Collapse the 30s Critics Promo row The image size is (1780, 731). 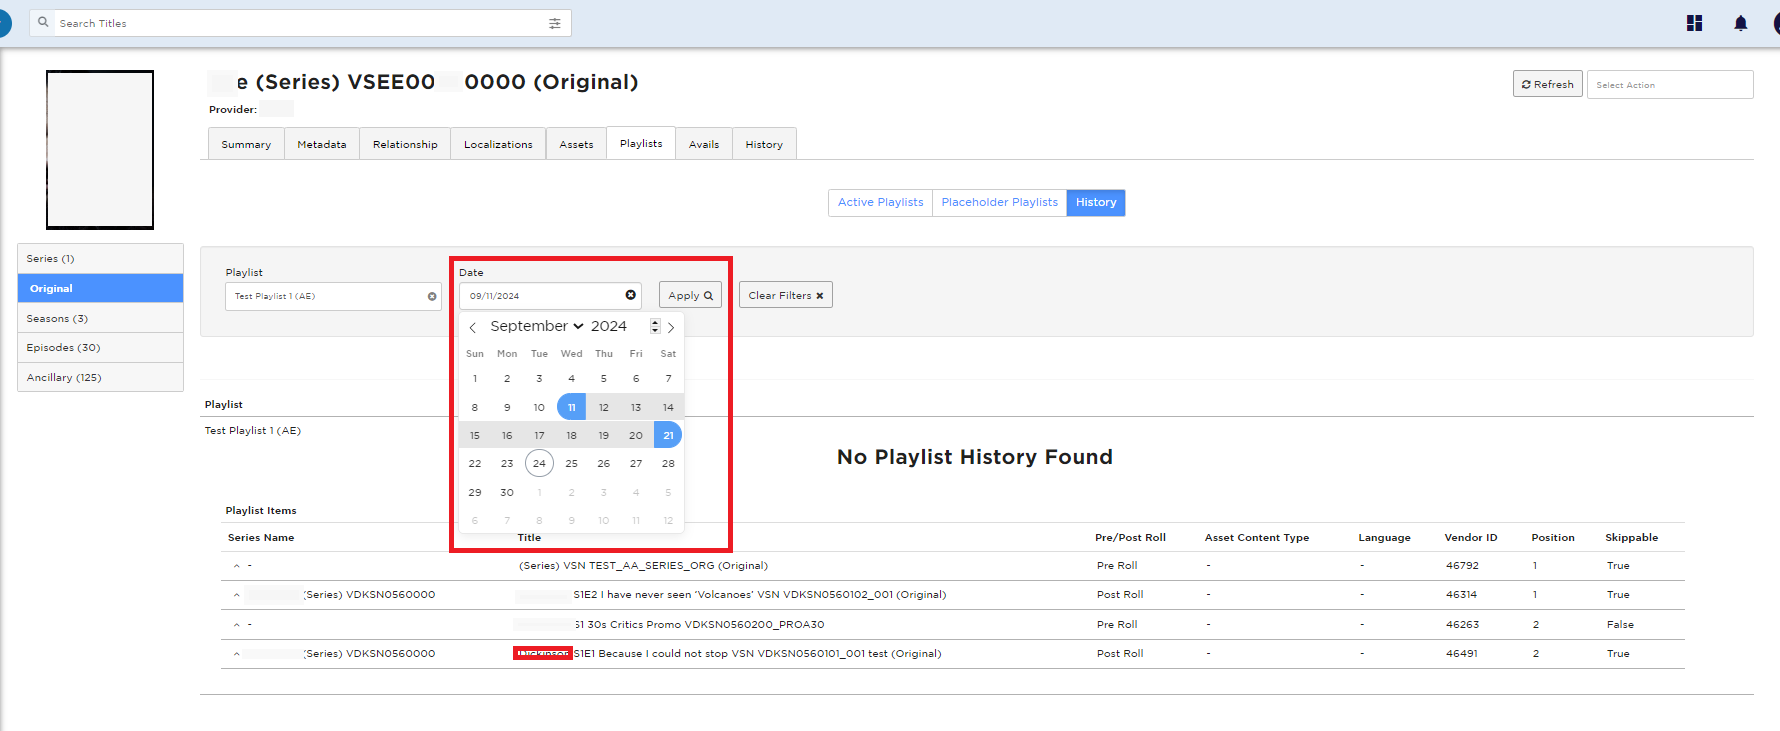(237, 625)
